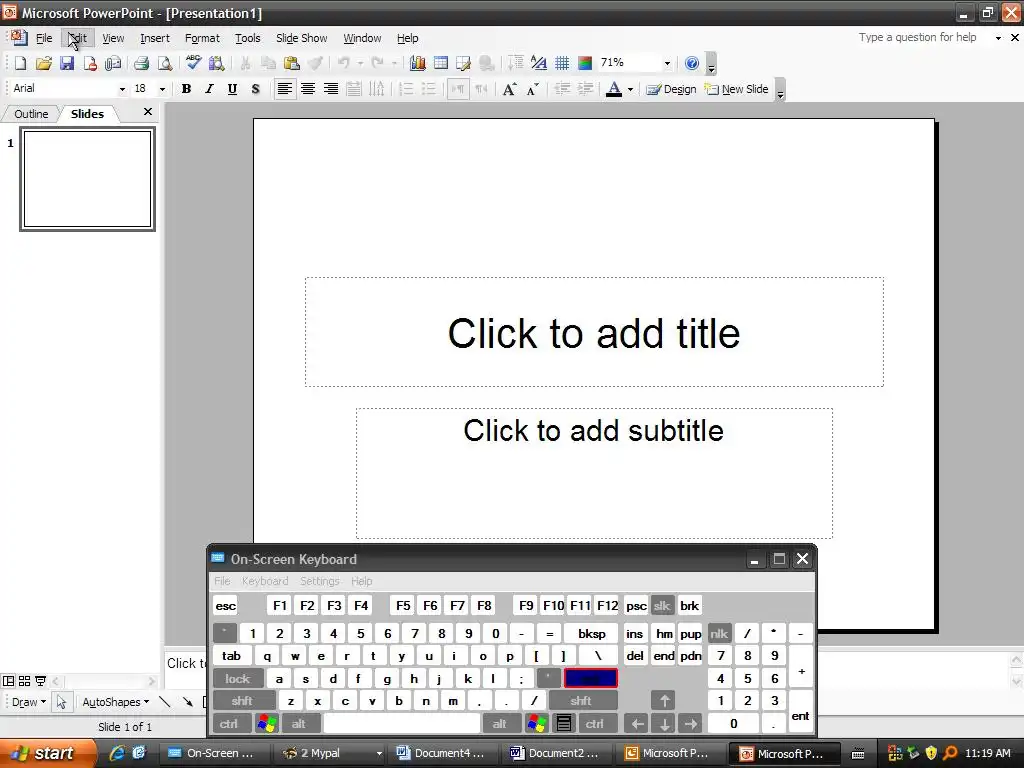
Task: Apply font color using the red-underlined A
Action: coord(613,89)
